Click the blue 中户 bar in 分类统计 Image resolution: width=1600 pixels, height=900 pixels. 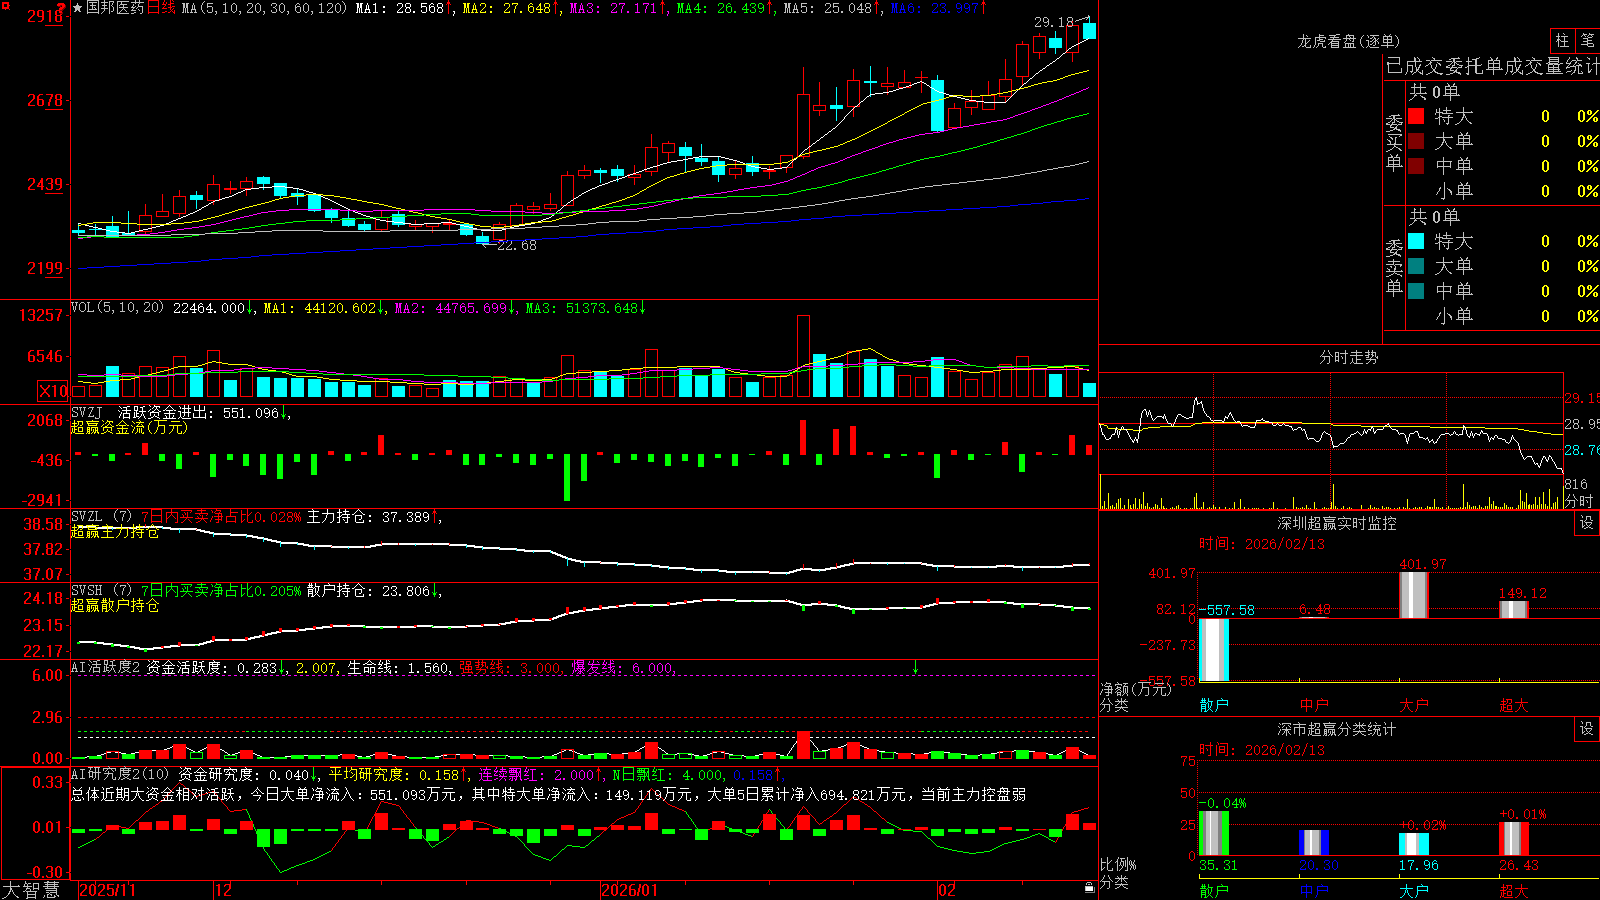1314,842
